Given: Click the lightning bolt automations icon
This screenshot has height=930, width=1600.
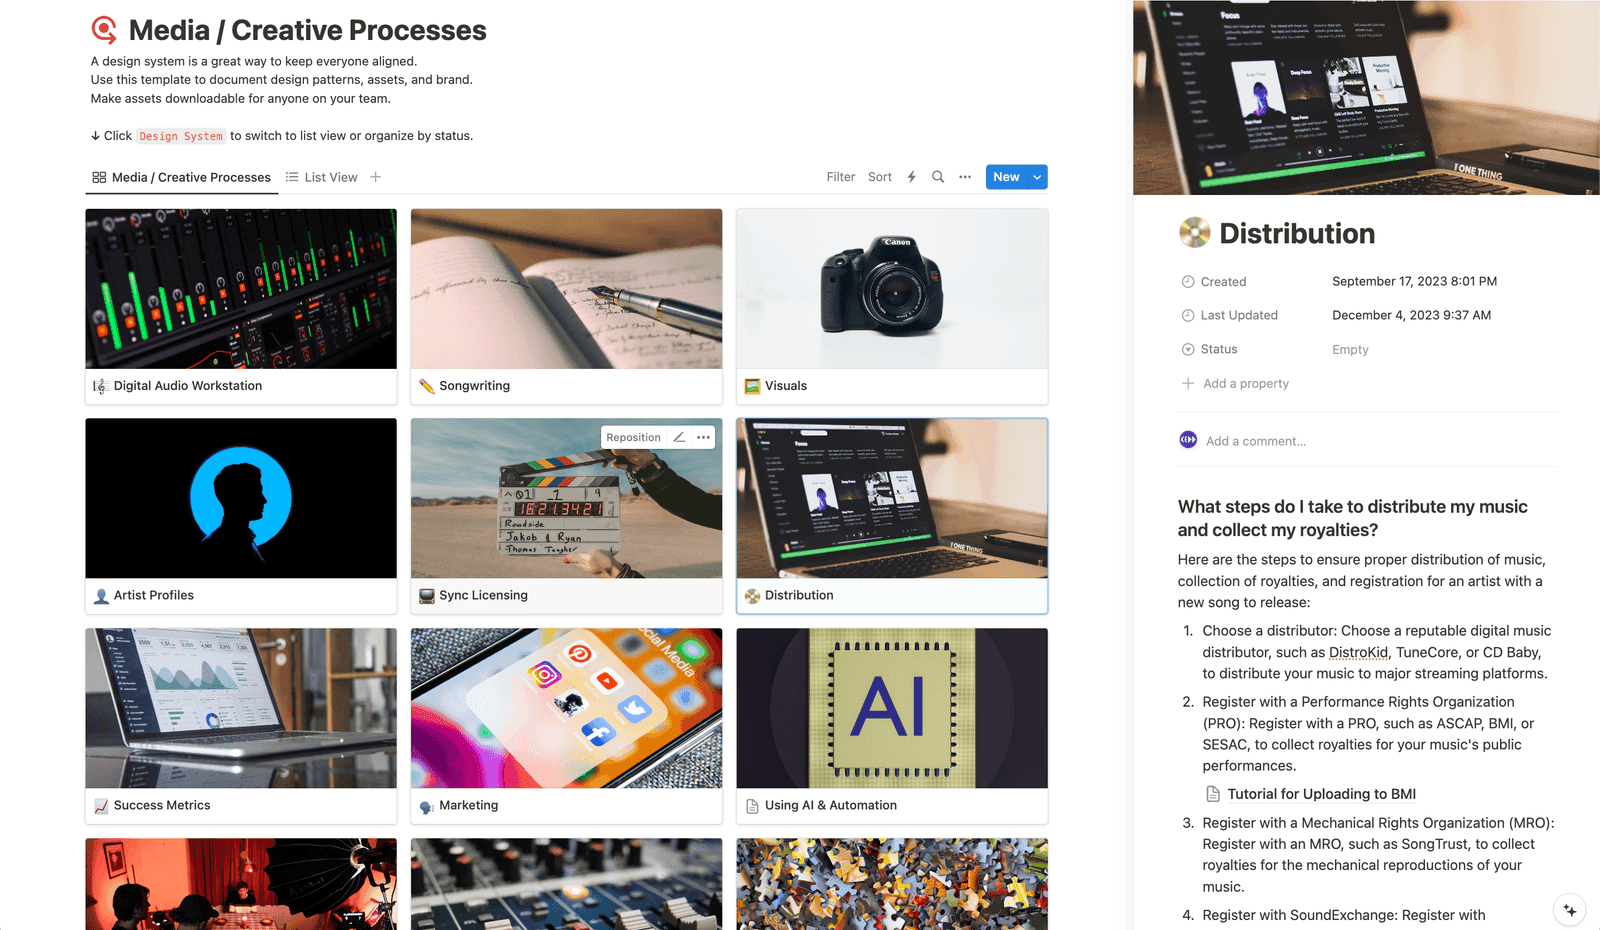Looking at the screenshot, I should pyautogui.click(x=911, y=177).
